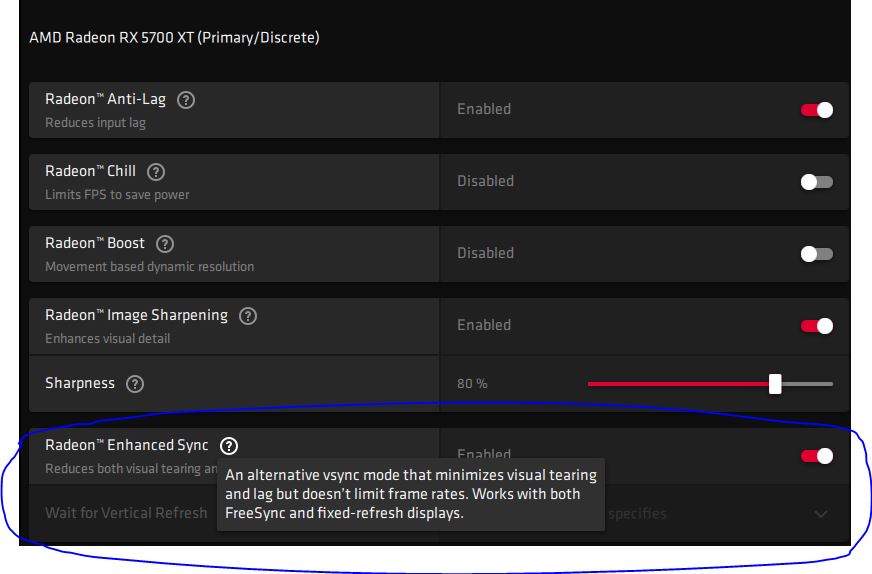Turn on Radeon Boost
The width and height of the screenshot is (872, 574).
pyautogui.click(x=816, y=254)
